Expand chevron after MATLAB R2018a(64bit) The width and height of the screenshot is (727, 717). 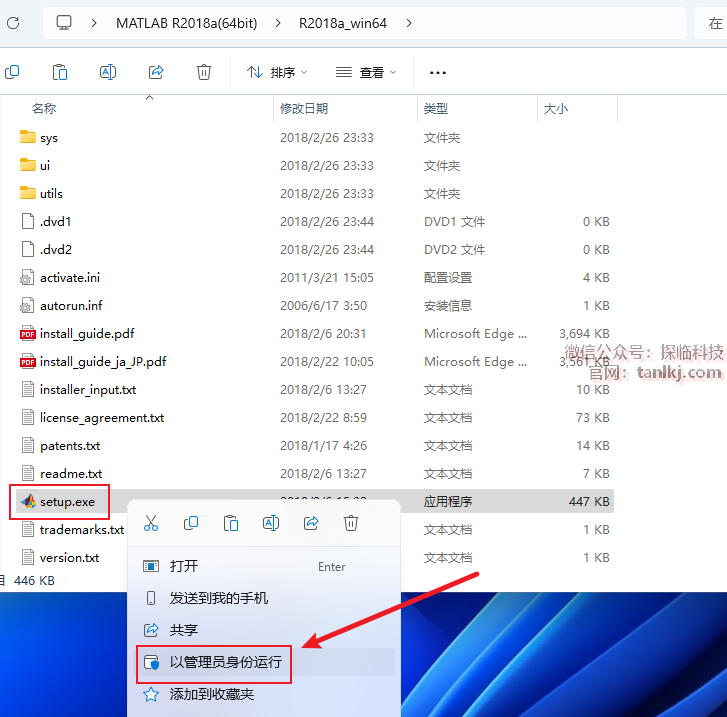278,23
